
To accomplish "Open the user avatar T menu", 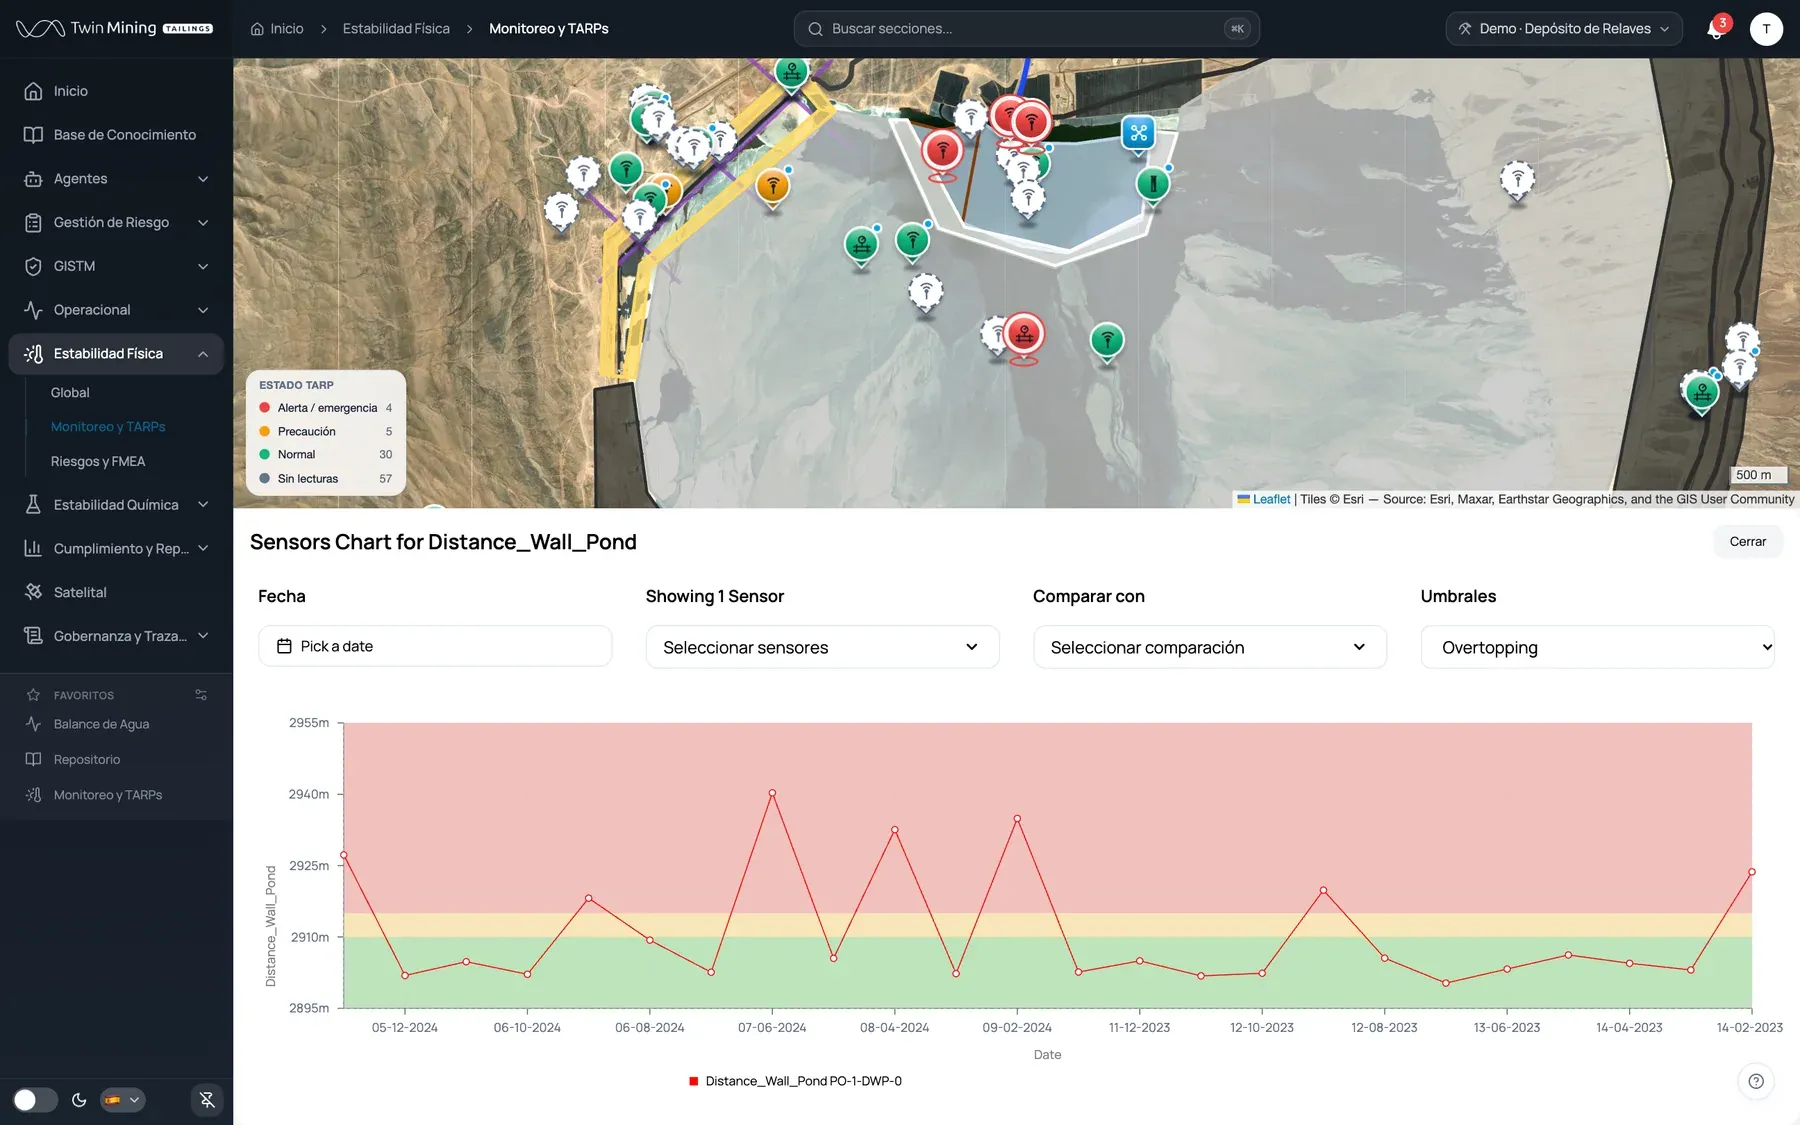I will (1766, 29).
